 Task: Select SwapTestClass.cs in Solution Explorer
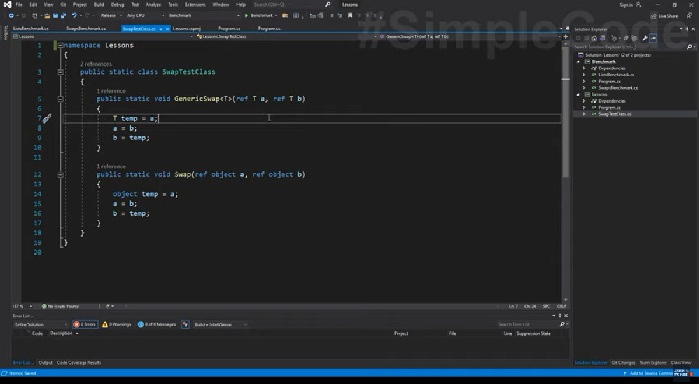point(614,114)
